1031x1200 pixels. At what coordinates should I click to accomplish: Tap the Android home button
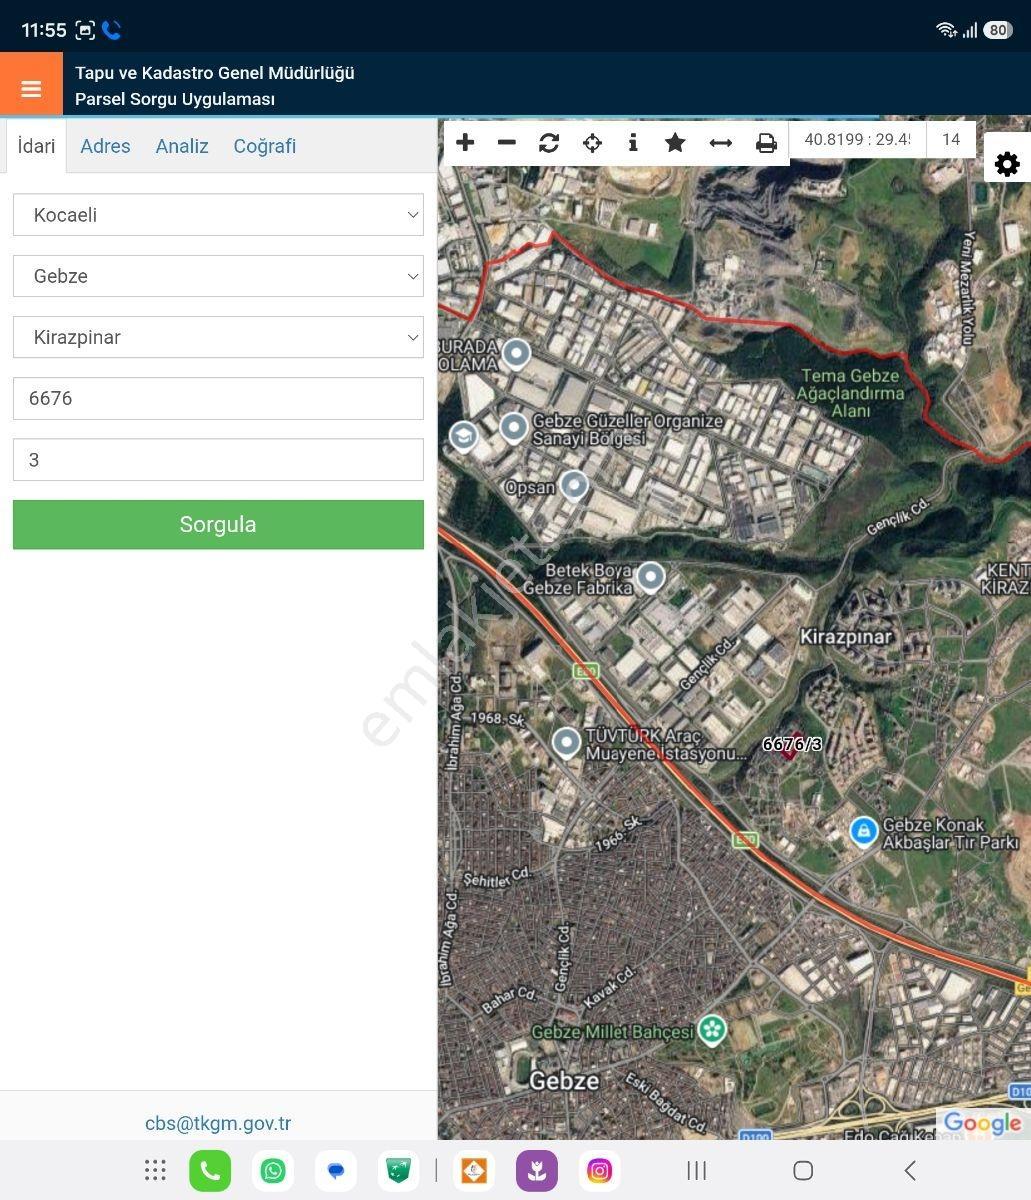[803, 1171]
